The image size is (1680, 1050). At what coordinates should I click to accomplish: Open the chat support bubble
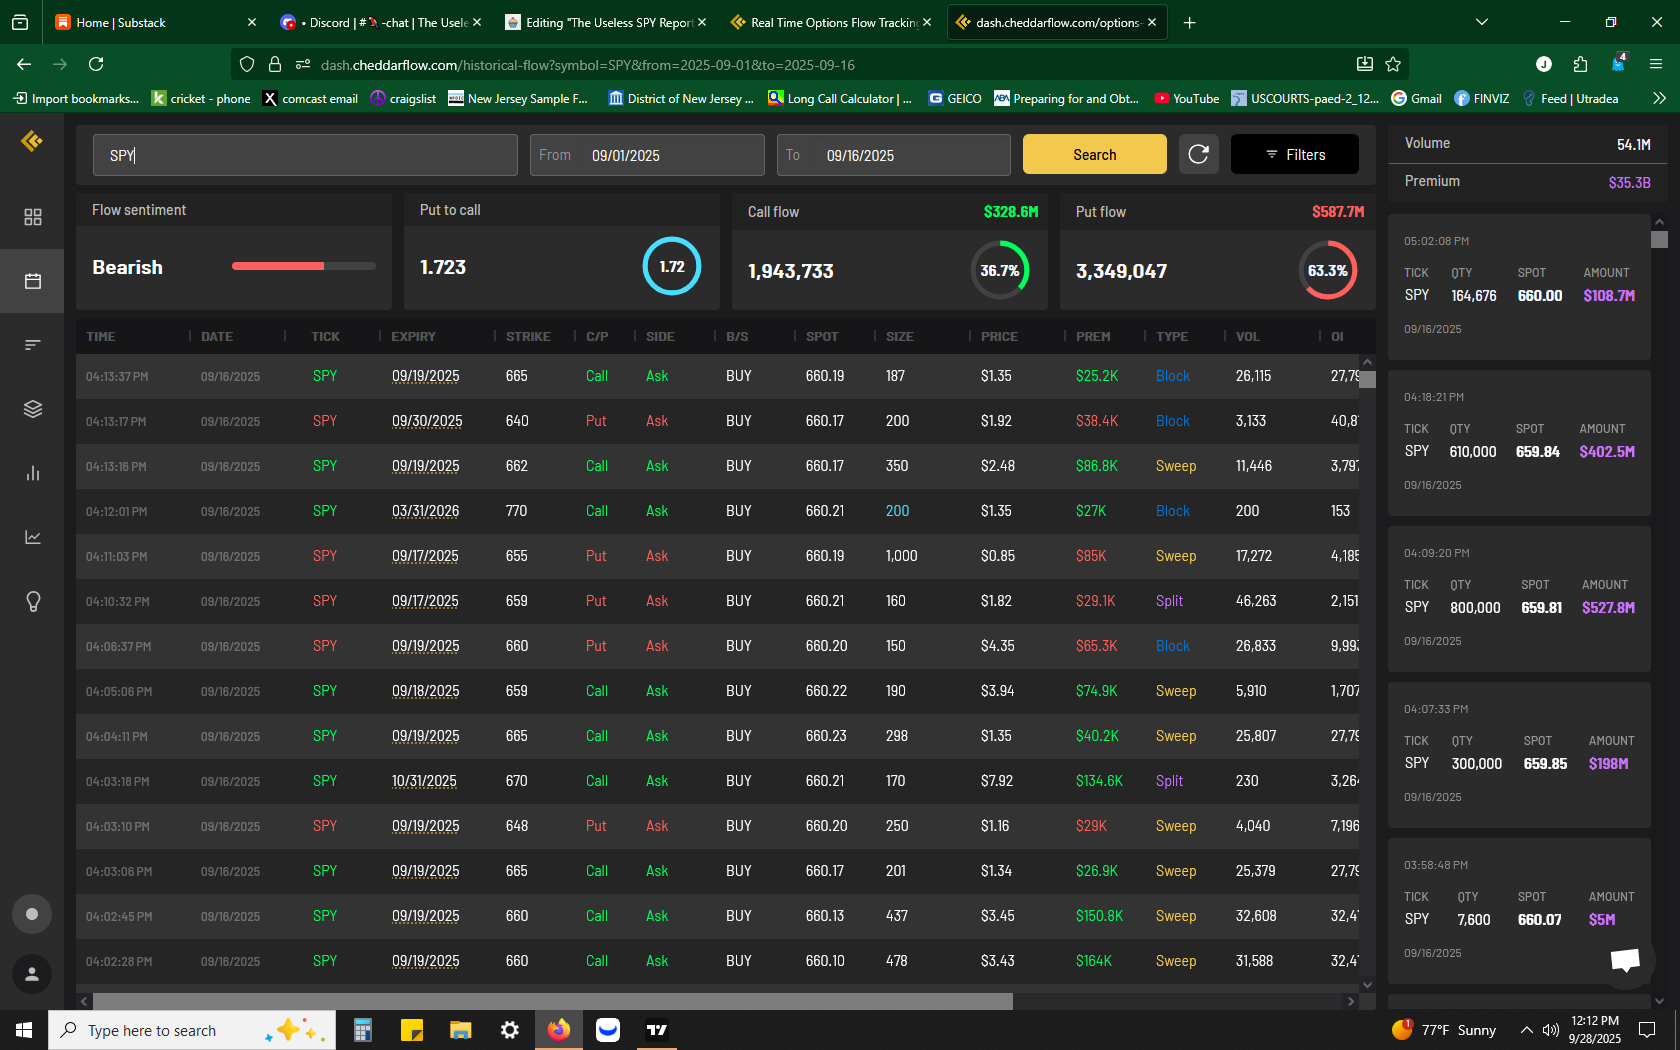[1626, 960]
